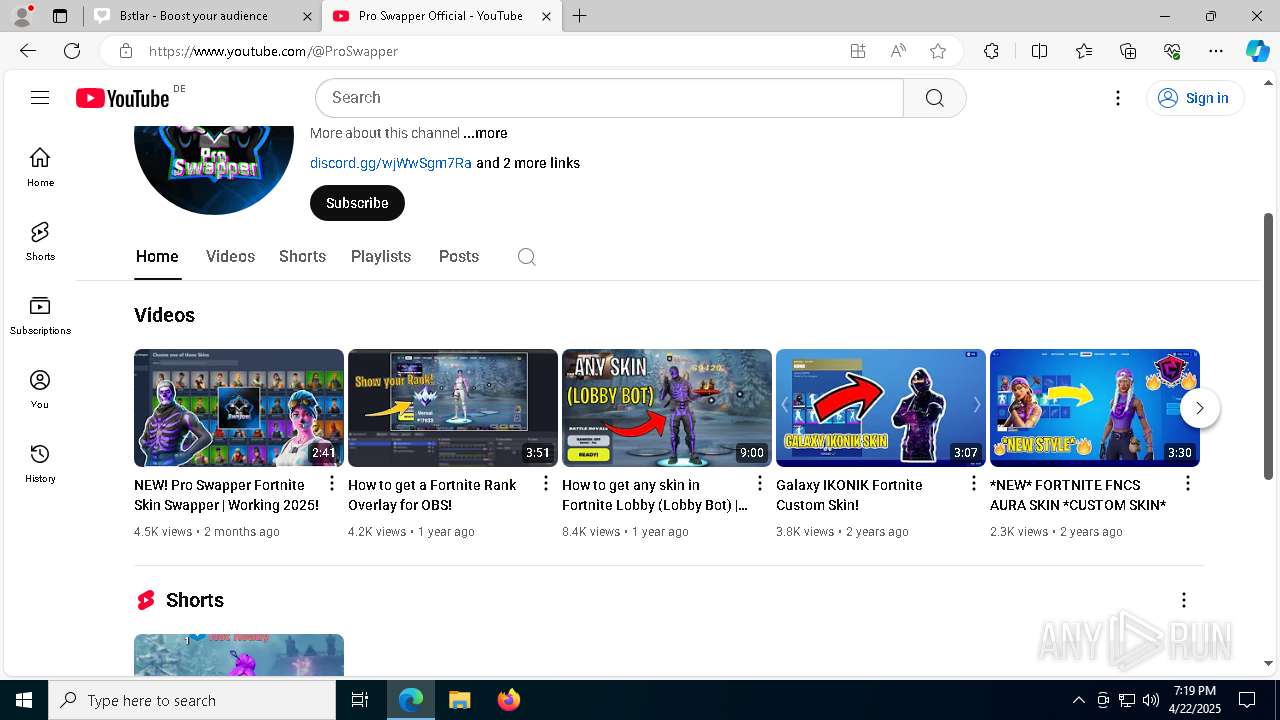The image size is (1280, 720).
Task: Open History in the left sidebar
Action: click(40, 463)
